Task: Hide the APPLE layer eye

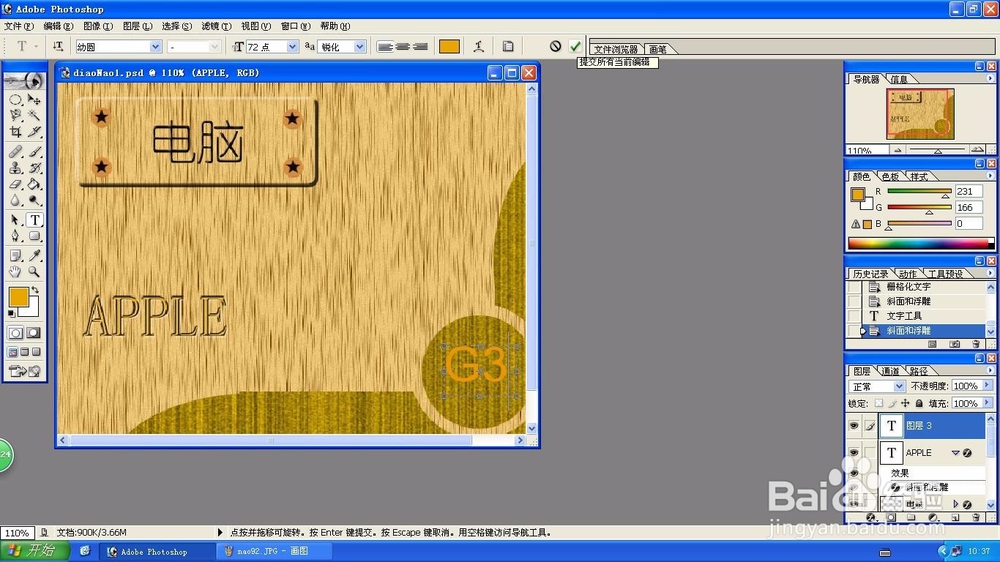Action: (x=854, y=452)
